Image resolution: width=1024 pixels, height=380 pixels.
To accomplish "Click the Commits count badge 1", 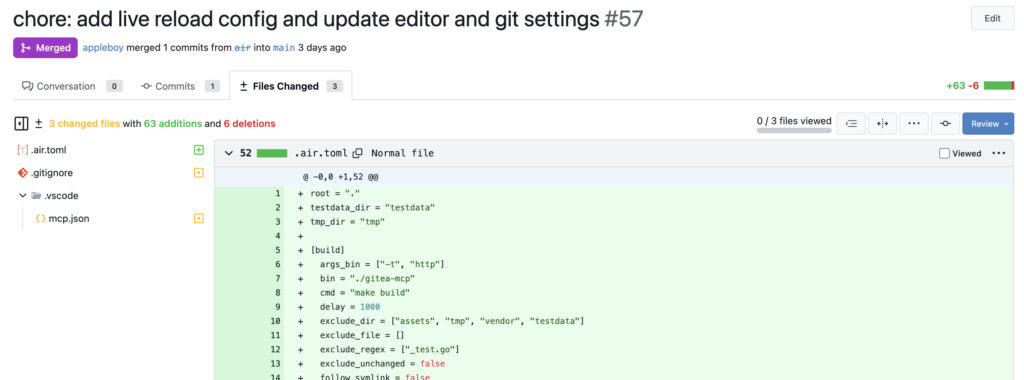I will coord(212,86).
